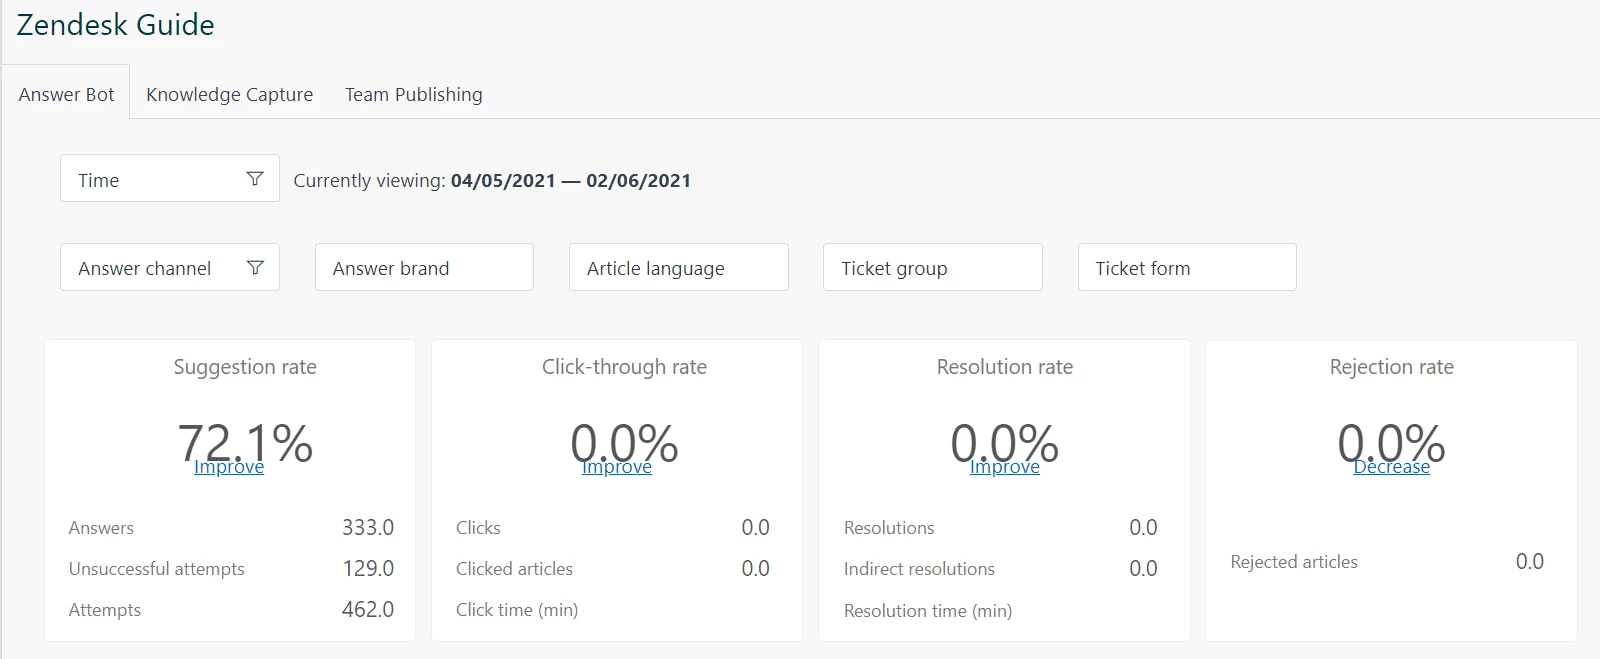Viewport: 1600px width, 659px height.
Task: Click the Click time (min) label
Action: (x=517, y=610)
